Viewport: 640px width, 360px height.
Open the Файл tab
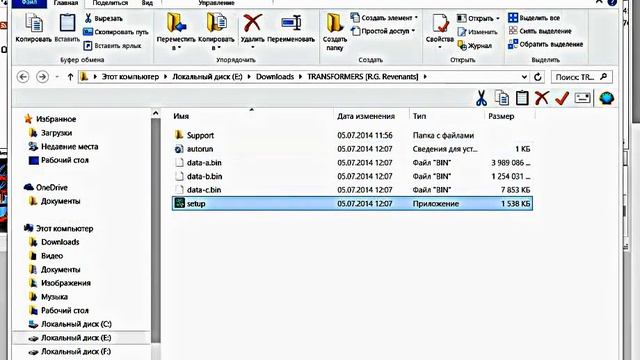(x=29, y=3)
